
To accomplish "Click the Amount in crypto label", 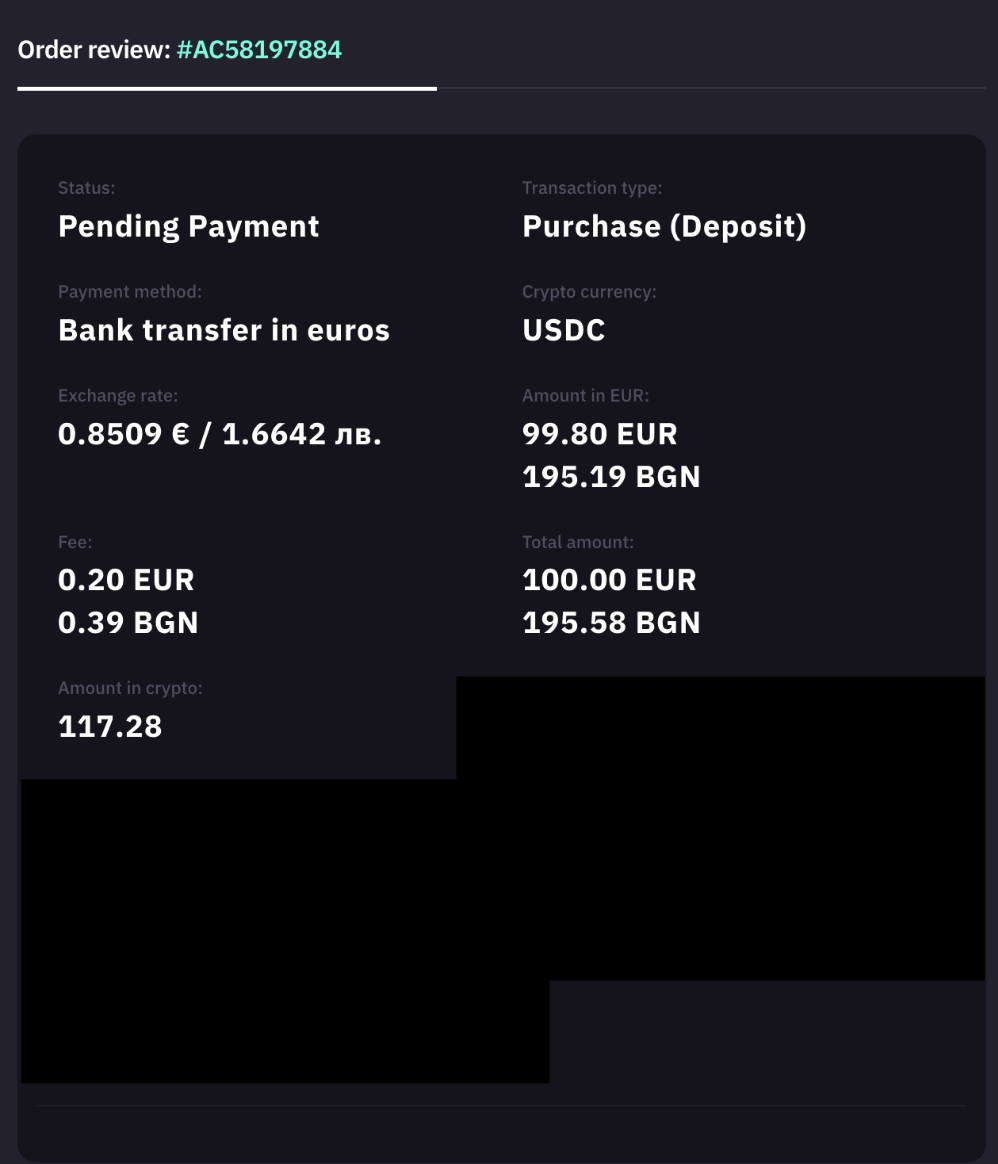I will coord(130,688).
